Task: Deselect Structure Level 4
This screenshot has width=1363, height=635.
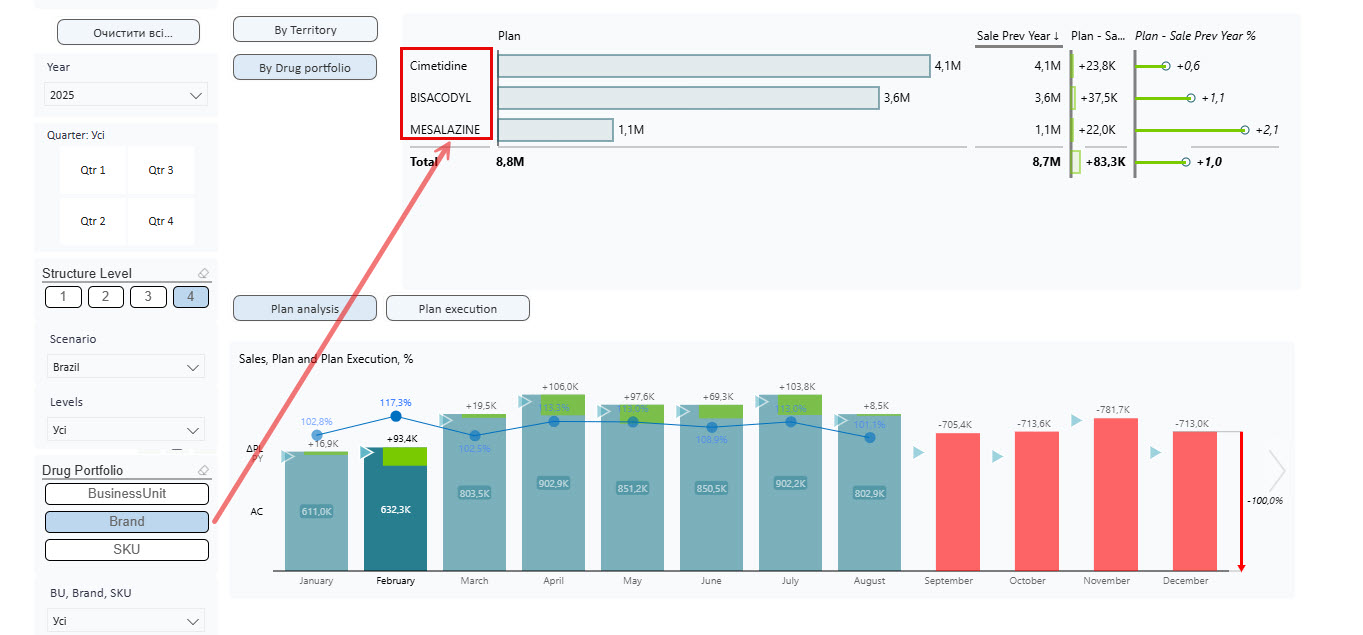Action: click(x=191, y=296)
